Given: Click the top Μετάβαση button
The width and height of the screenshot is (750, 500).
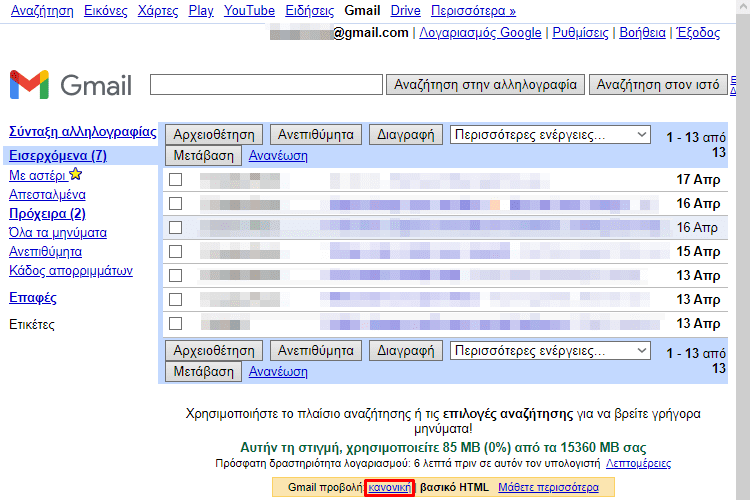Looking at the screenshot, I should (203, 156).
